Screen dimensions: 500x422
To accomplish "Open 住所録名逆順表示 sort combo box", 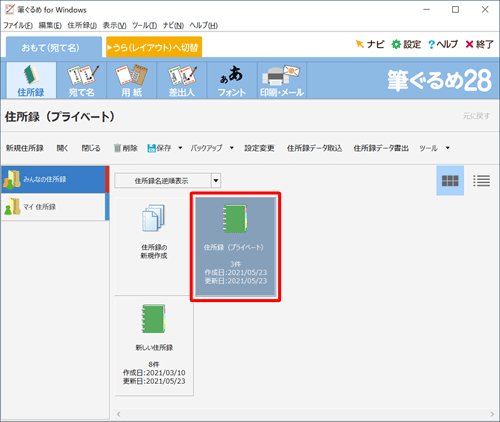I will click(x=168, y=181).
